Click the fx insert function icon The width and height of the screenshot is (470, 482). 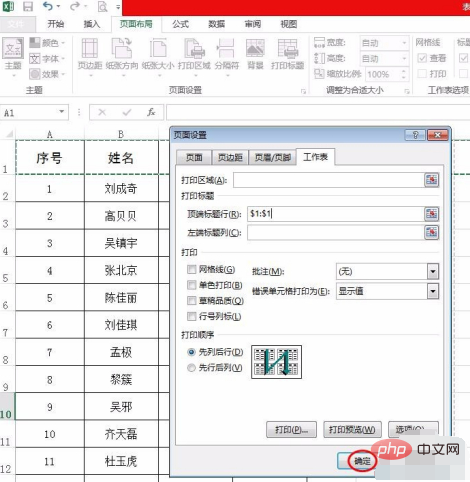(x=151, y=112)
